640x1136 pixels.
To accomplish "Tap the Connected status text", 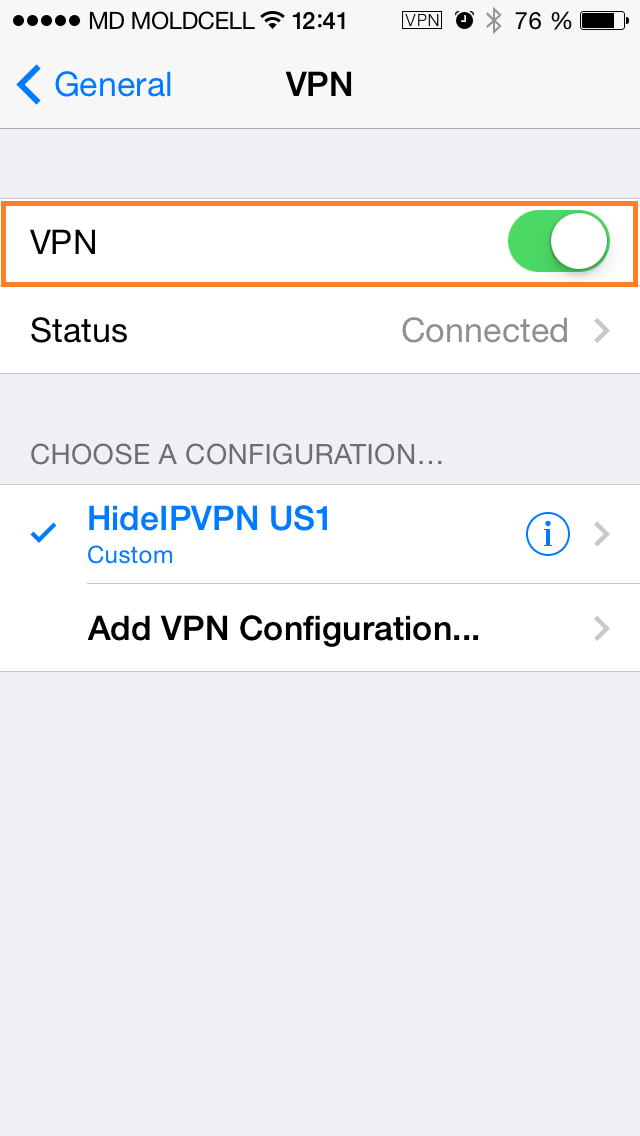I will [x=484, y=330].
